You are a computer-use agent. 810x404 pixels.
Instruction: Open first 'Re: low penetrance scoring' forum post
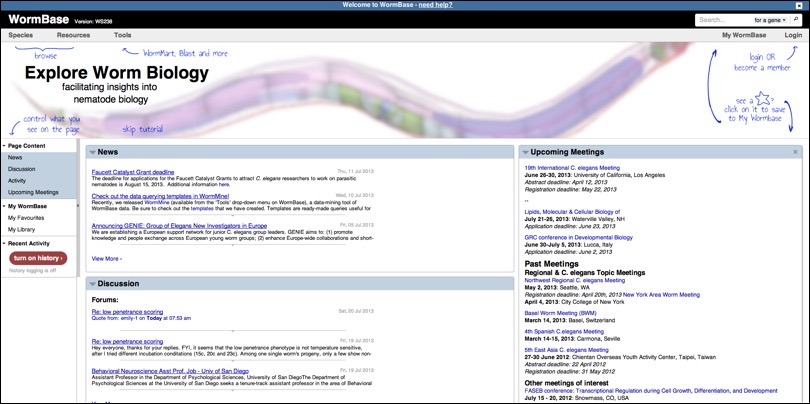[127, 312]
